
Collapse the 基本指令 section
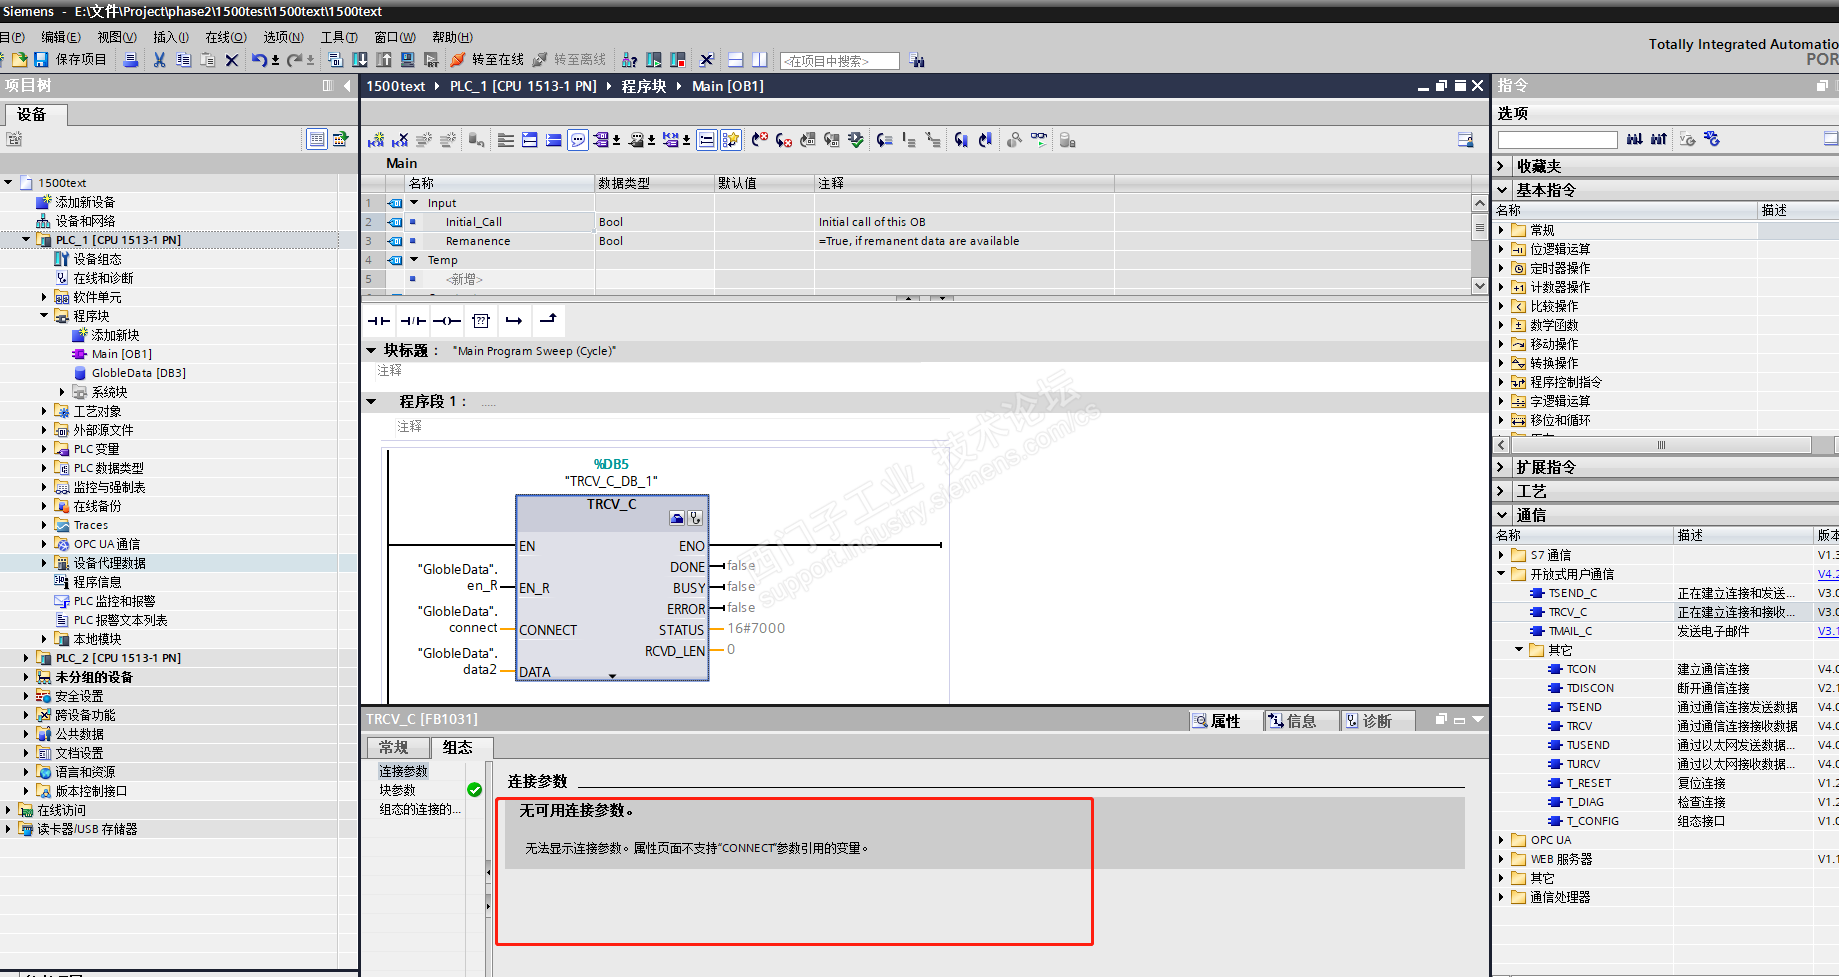pos(1501,190)
